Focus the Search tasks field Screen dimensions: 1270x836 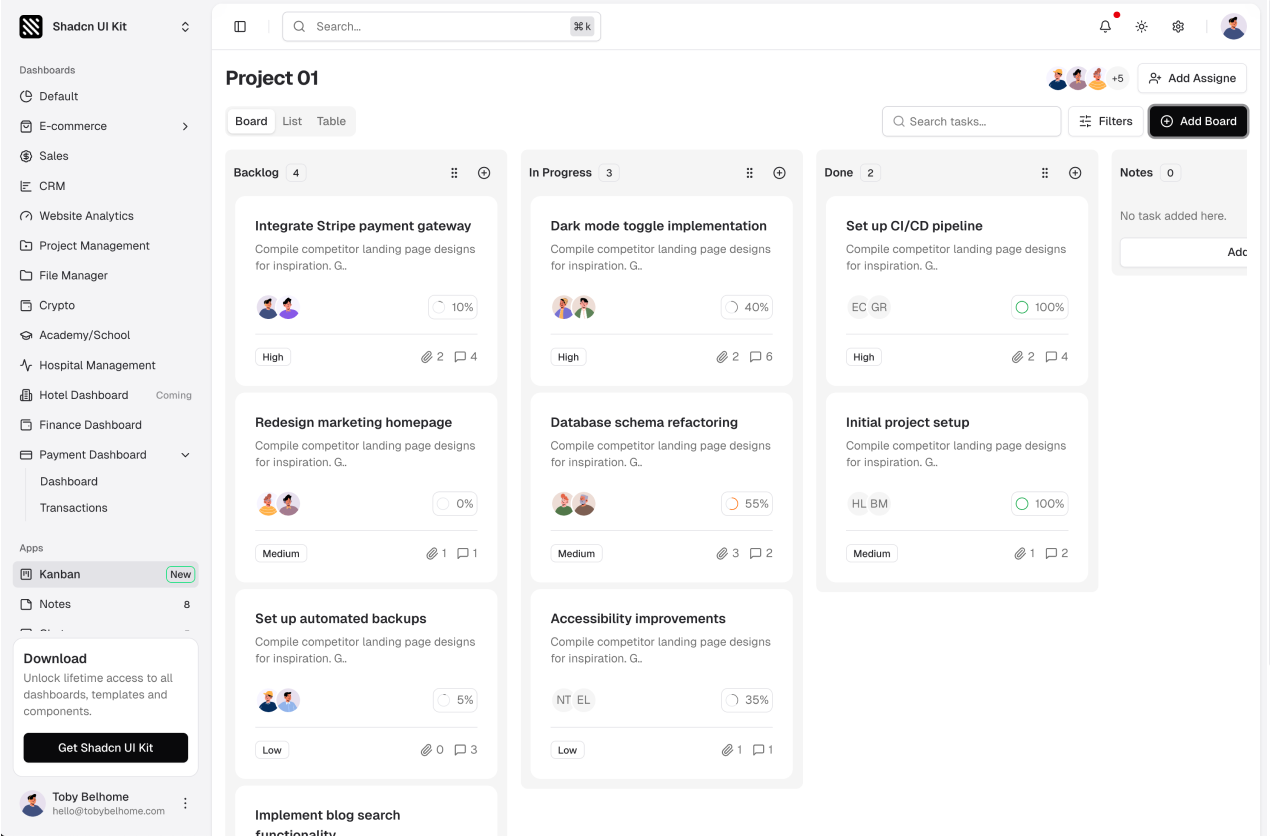click(971, 121)
